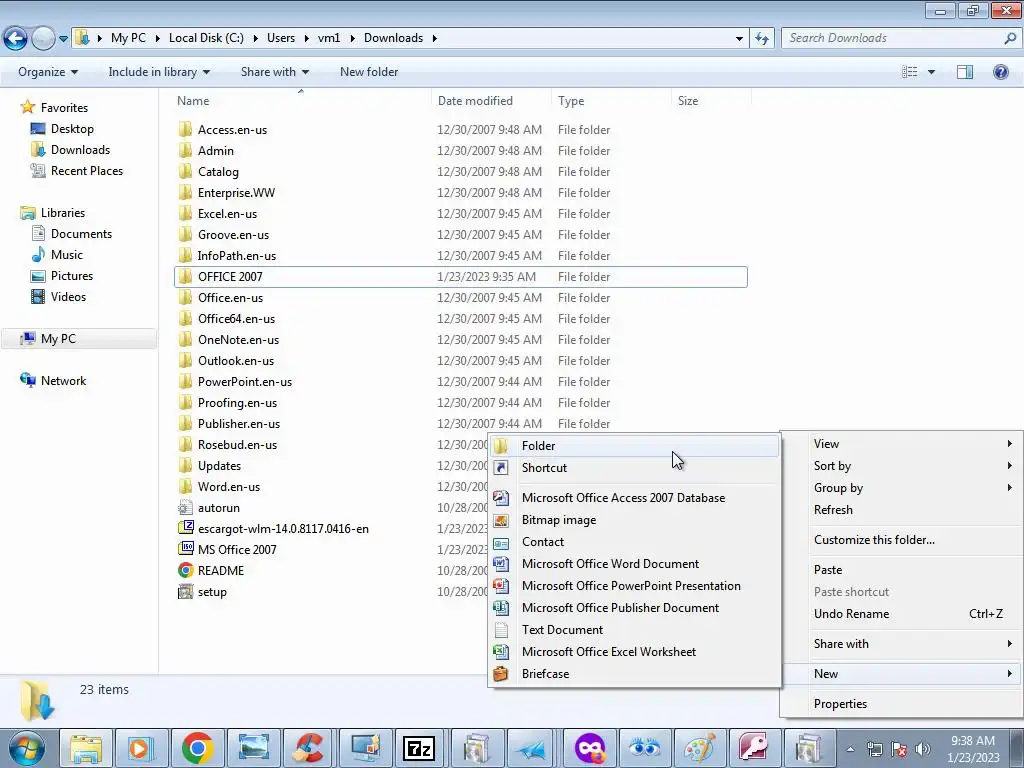
Task: Open the Organize dropdown
Action: [x=48, y=72]
